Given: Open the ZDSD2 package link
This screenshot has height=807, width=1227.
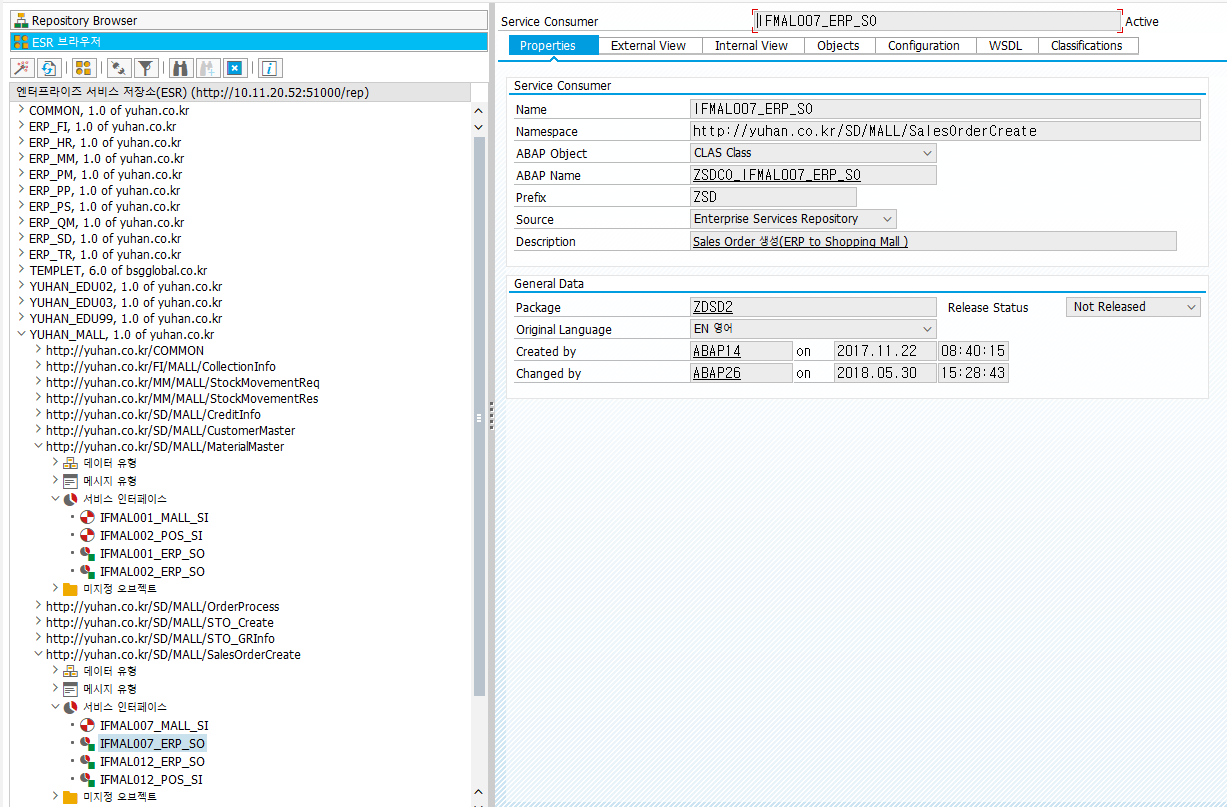Looking at the screenshot, I should pyautogui.click(x=713, y=307).
